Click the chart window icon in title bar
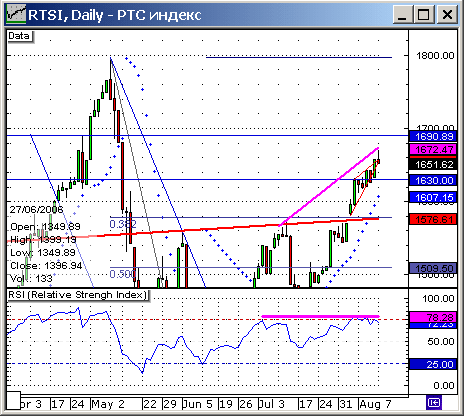The image size is (464, 416). [16, 14]
